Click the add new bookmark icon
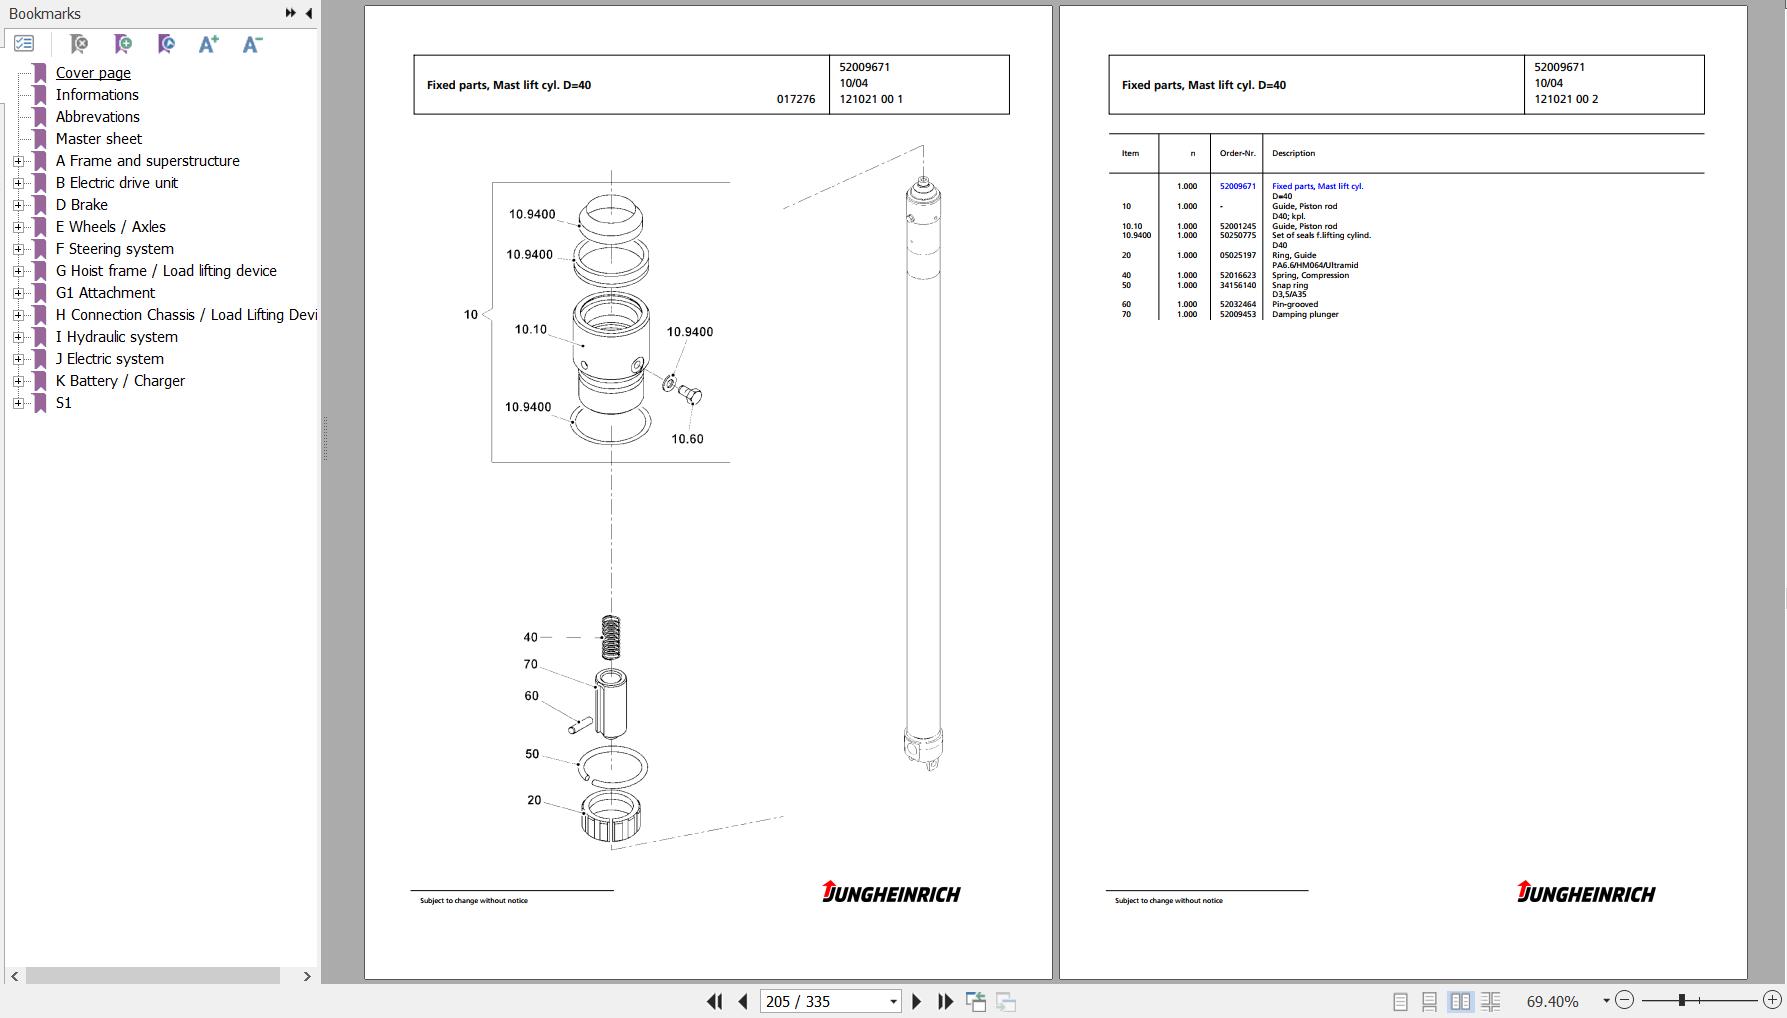This screenshot has height=1018, width=1787. (x=122, y=44)
